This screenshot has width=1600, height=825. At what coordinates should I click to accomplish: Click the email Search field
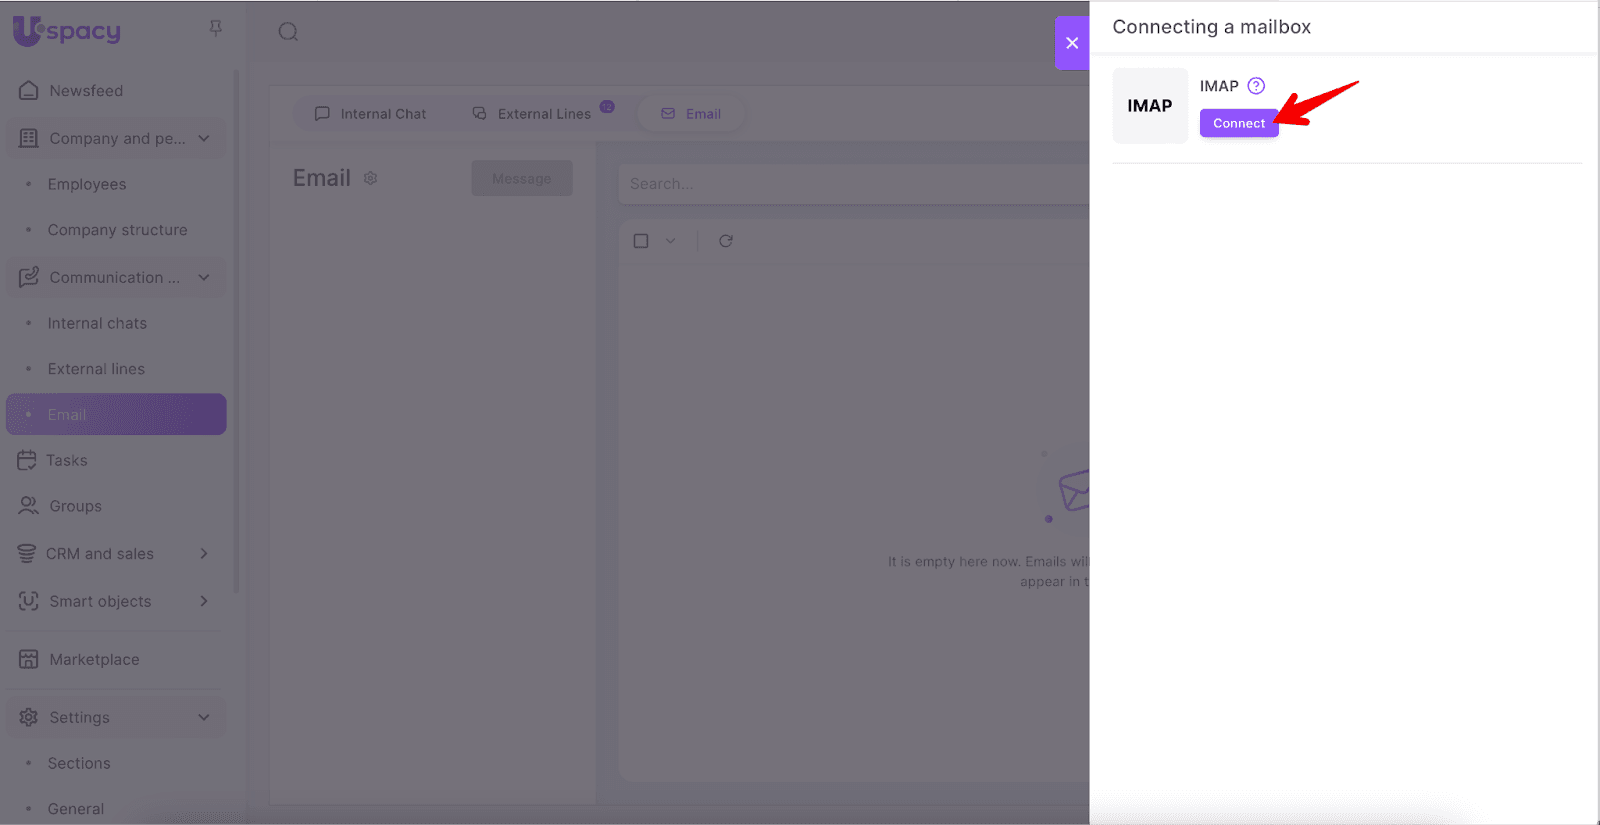pos(850,184)
